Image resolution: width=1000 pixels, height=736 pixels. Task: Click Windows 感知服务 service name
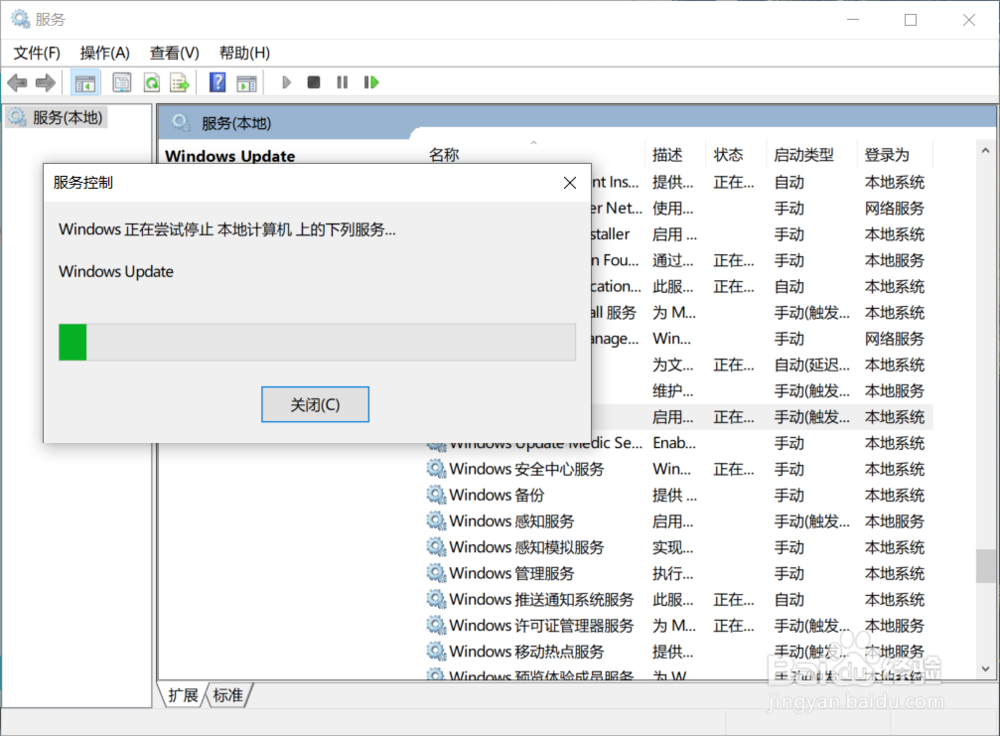pyautogui.click(x=512, y=522)
